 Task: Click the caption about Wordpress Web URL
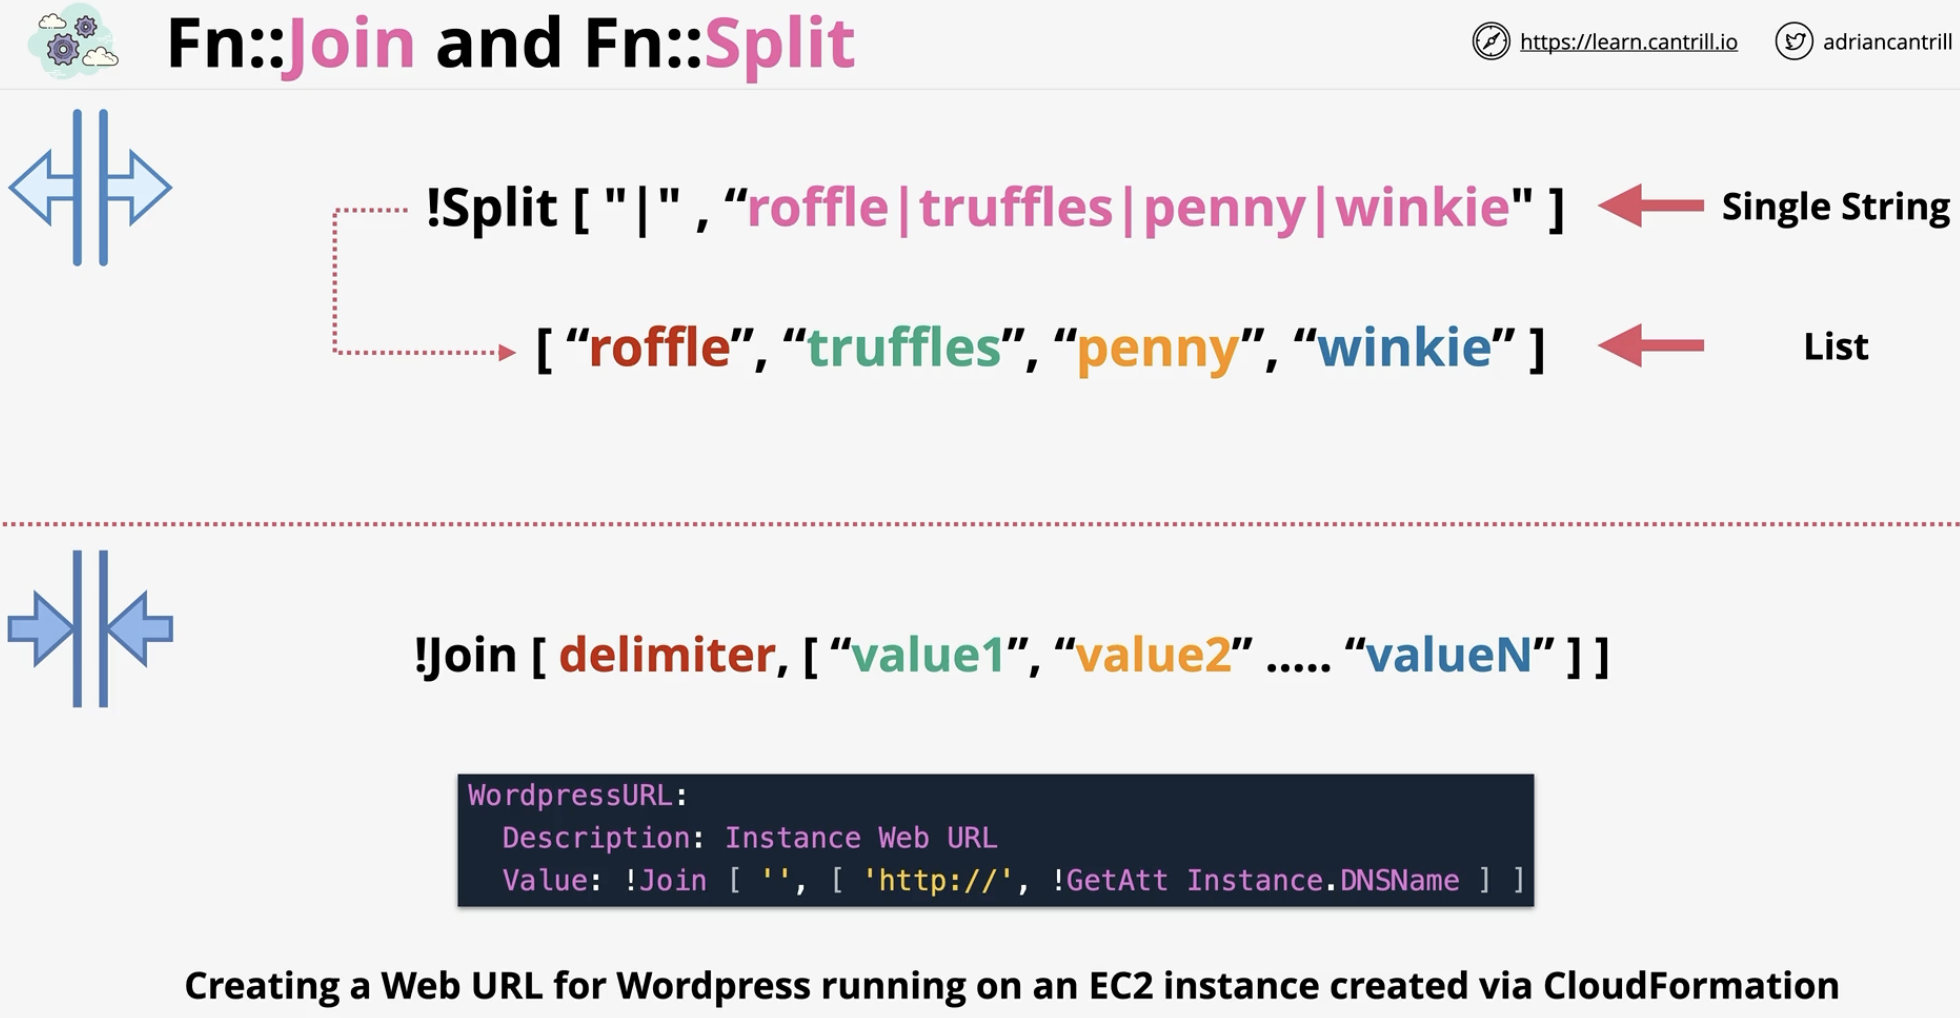(x=1012, y=986)
